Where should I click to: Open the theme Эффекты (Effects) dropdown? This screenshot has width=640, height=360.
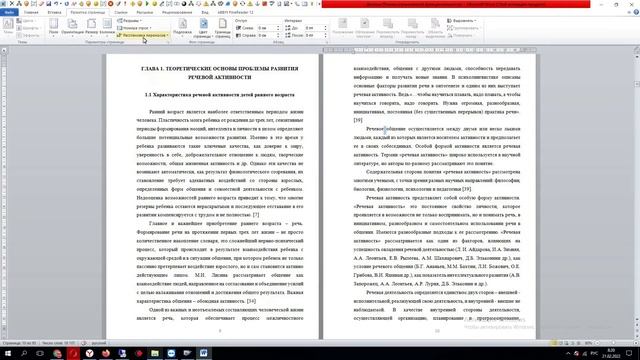[x=28, y=35]
